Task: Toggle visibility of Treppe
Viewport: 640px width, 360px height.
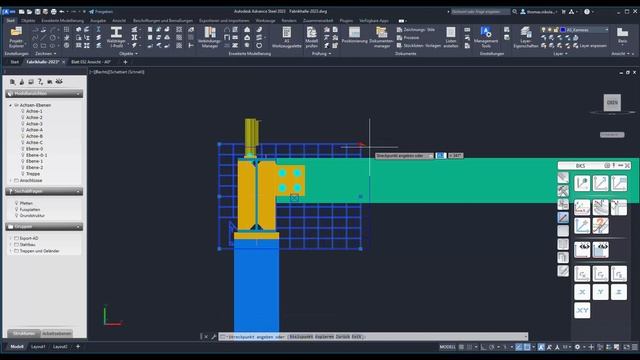Action: (23, 174)
